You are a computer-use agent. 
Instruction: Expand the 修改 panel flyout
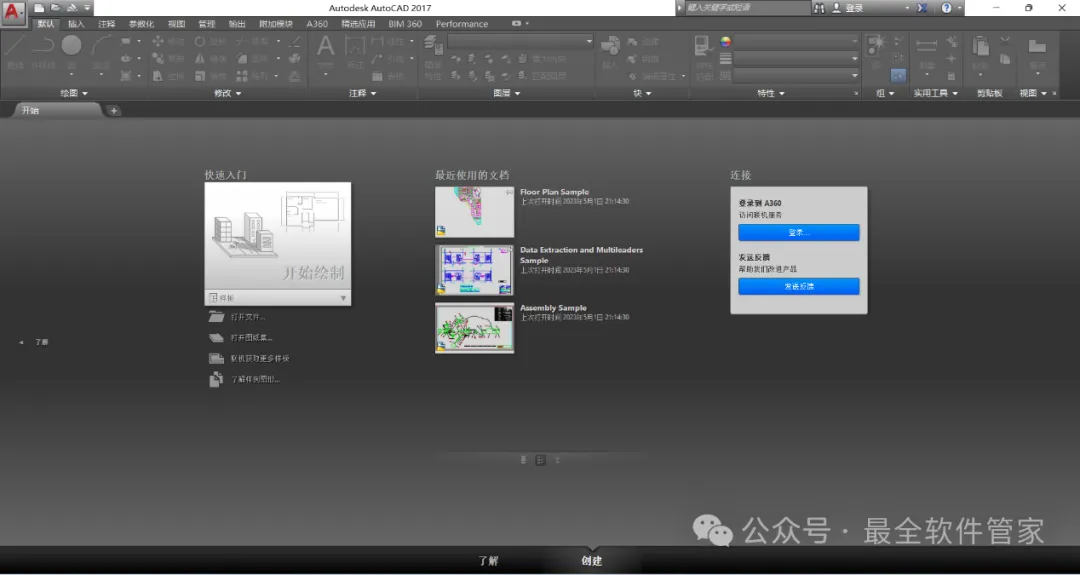tap(227, 93)
